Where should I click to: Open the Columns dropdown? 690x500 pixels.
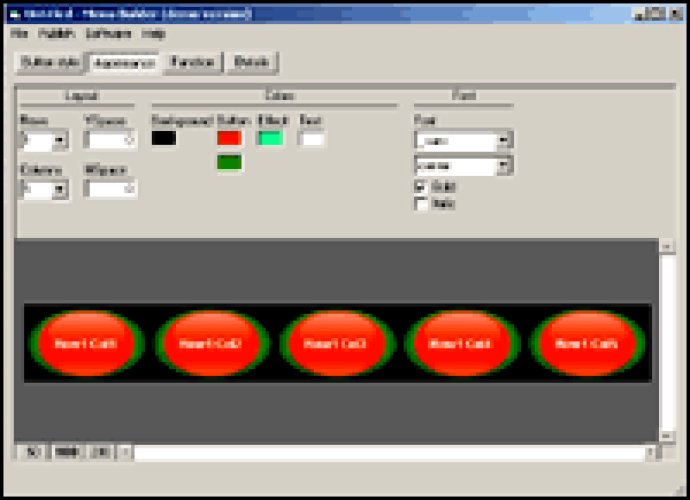(x=60, y=190)
